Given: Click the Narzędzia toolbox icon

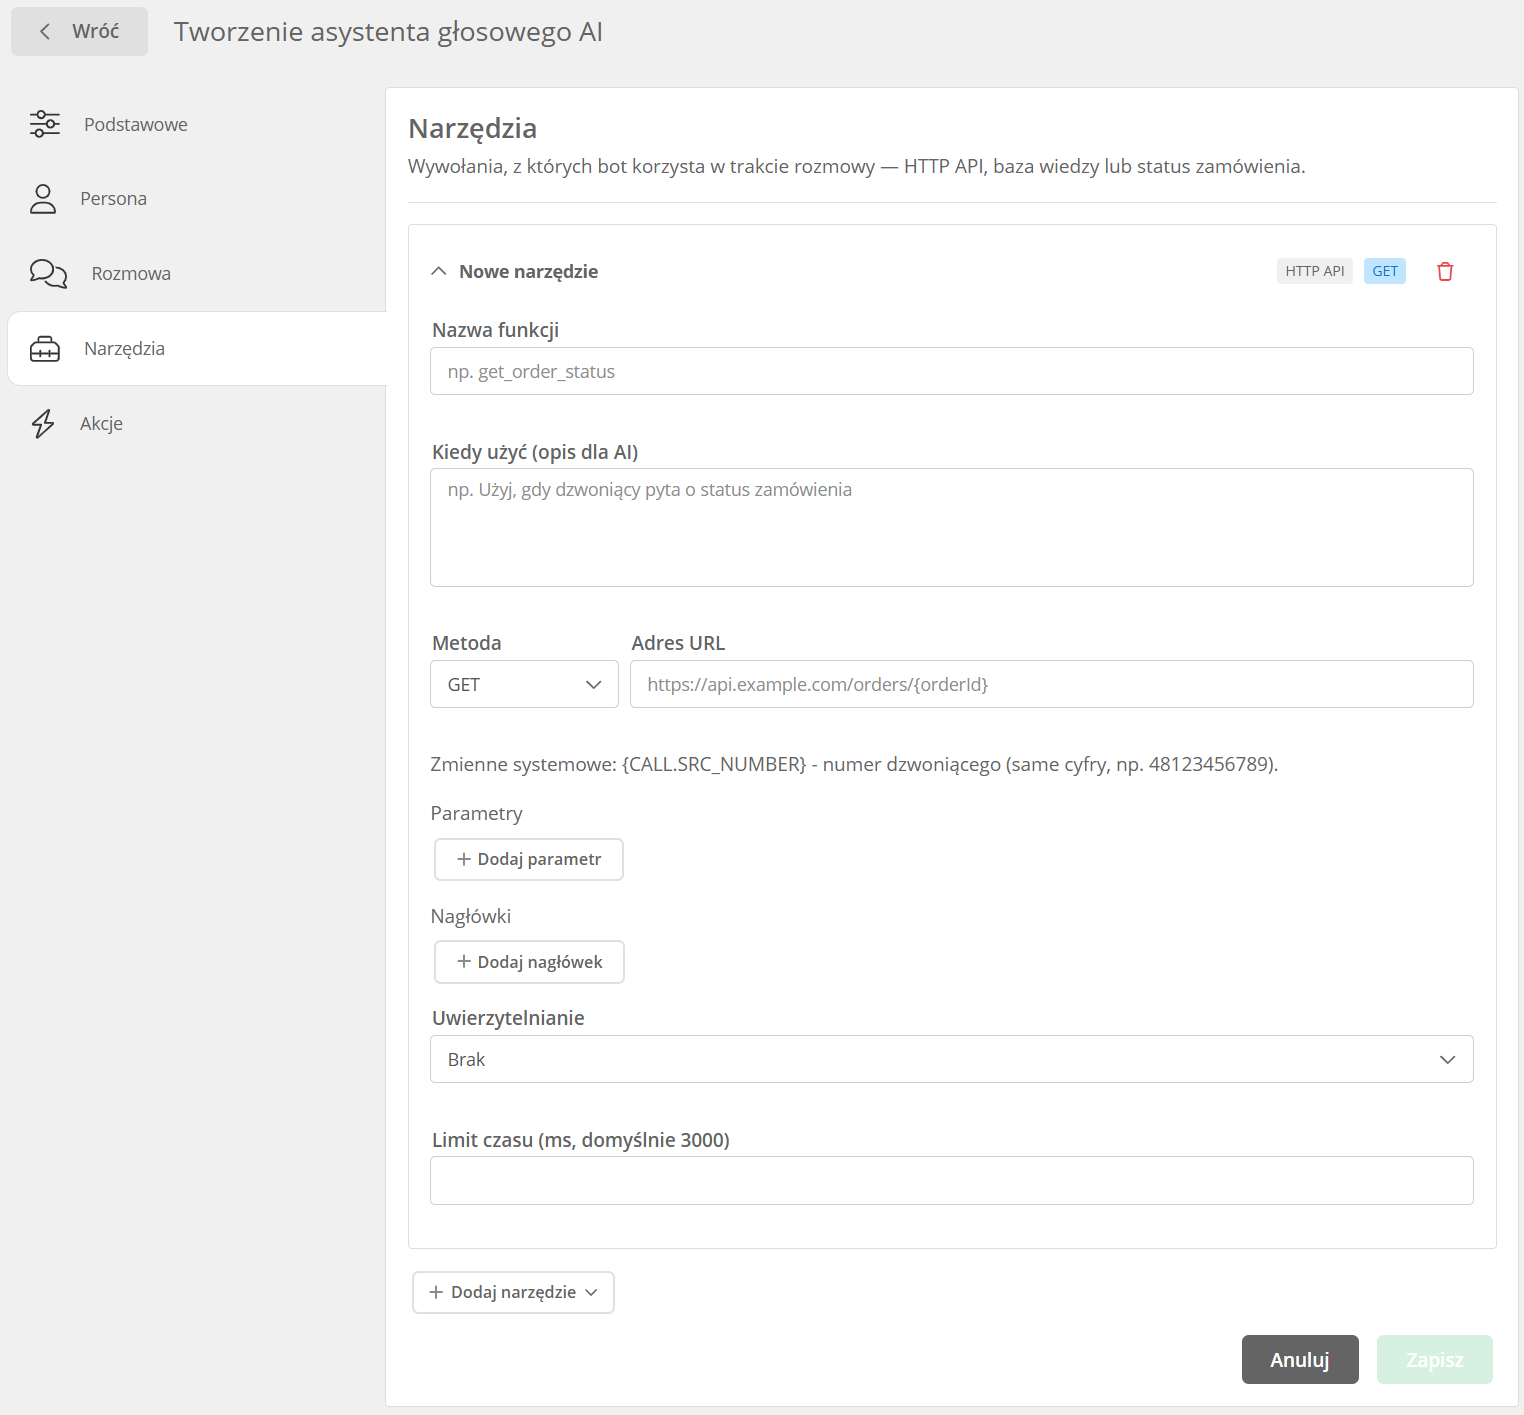Looking at the screenshot, I should point(45,348).
